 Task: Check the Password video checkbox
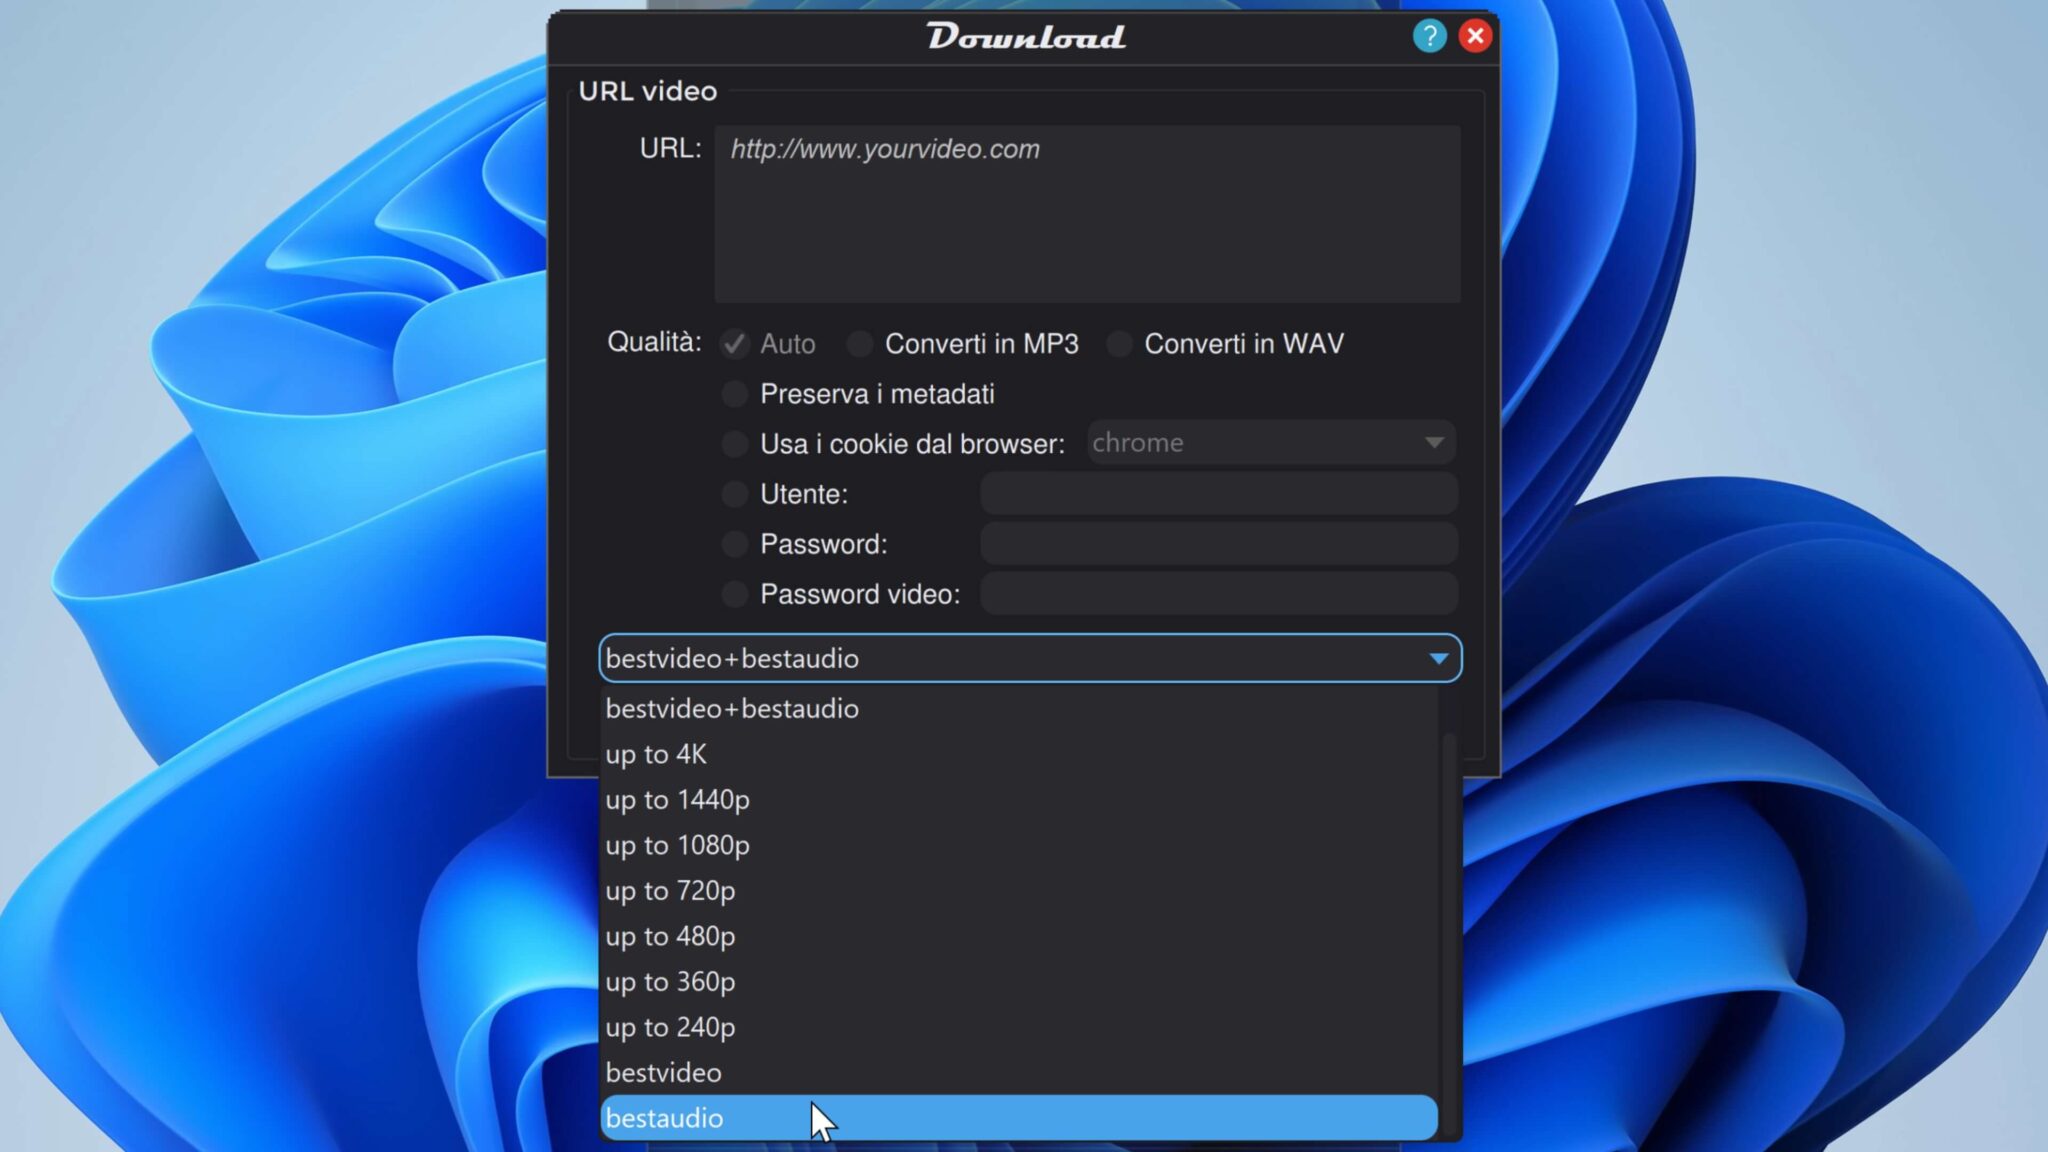(734, 593)
